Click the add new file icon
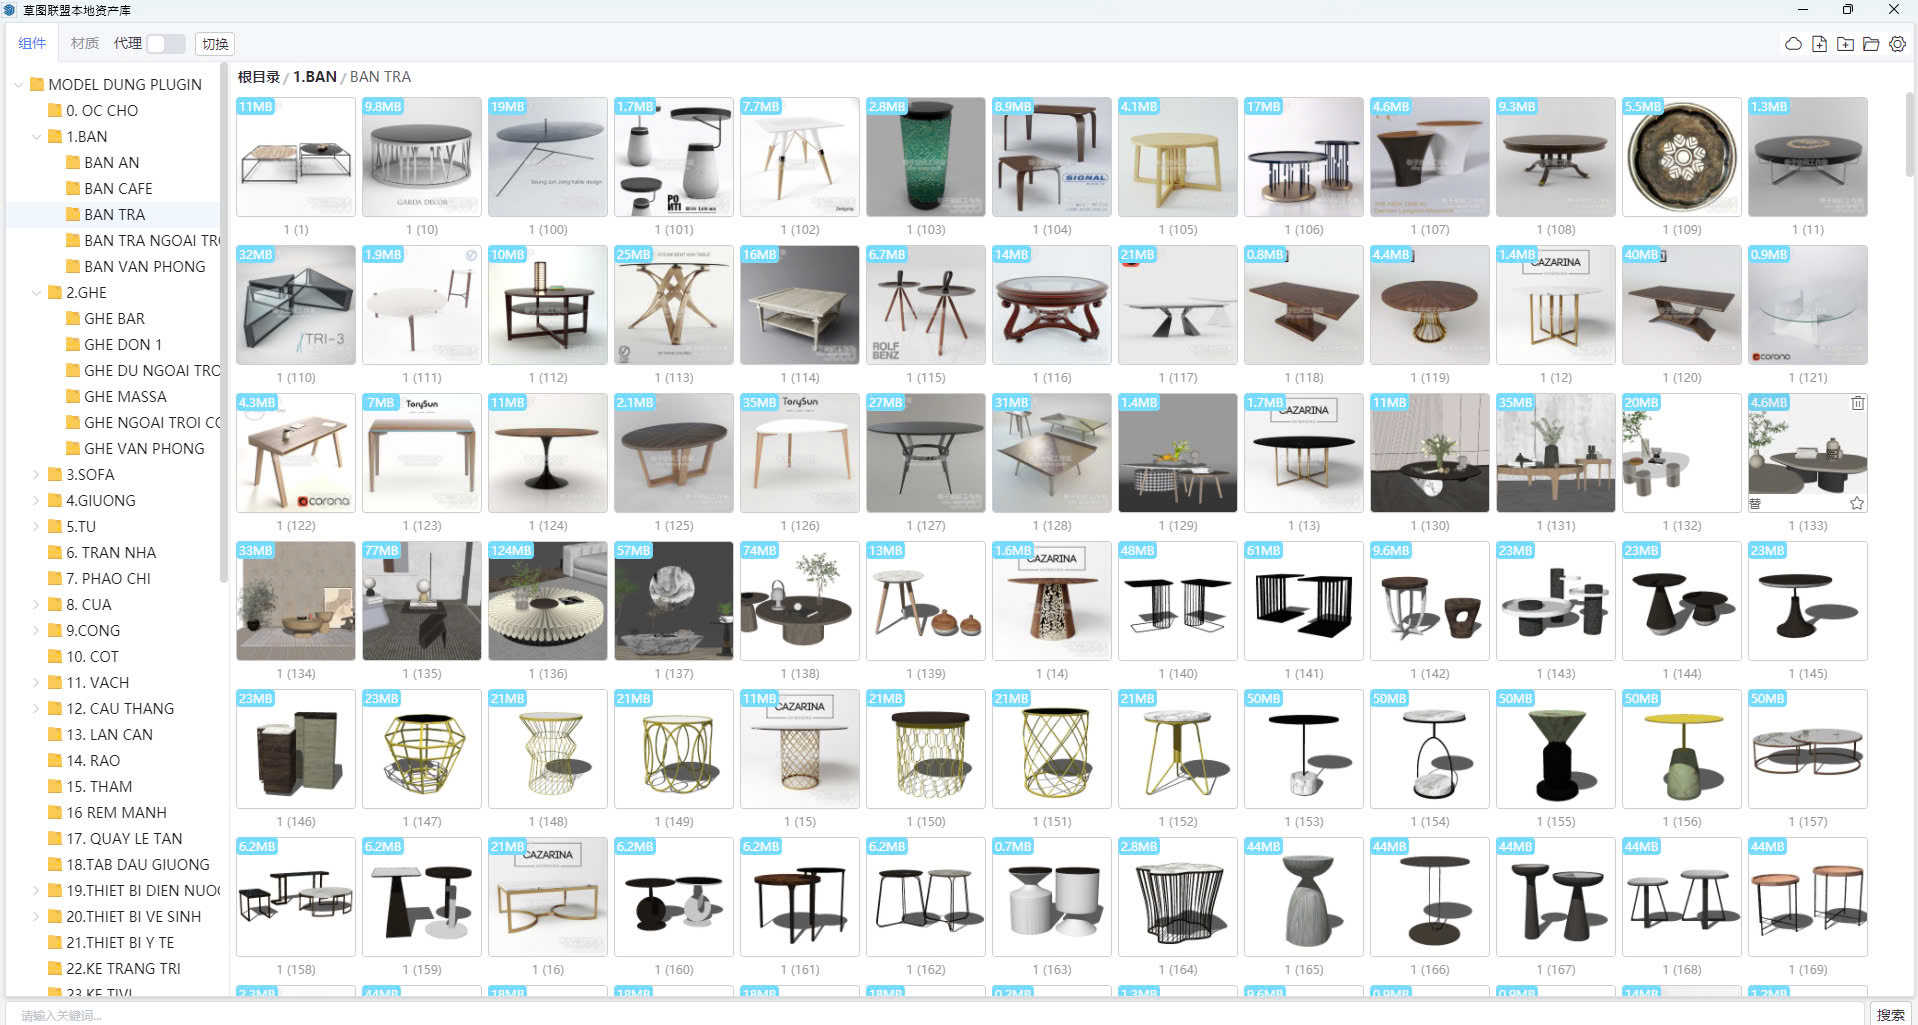The height and width of the screenshot is (1025, 1918). click(x=1819, y=44)
